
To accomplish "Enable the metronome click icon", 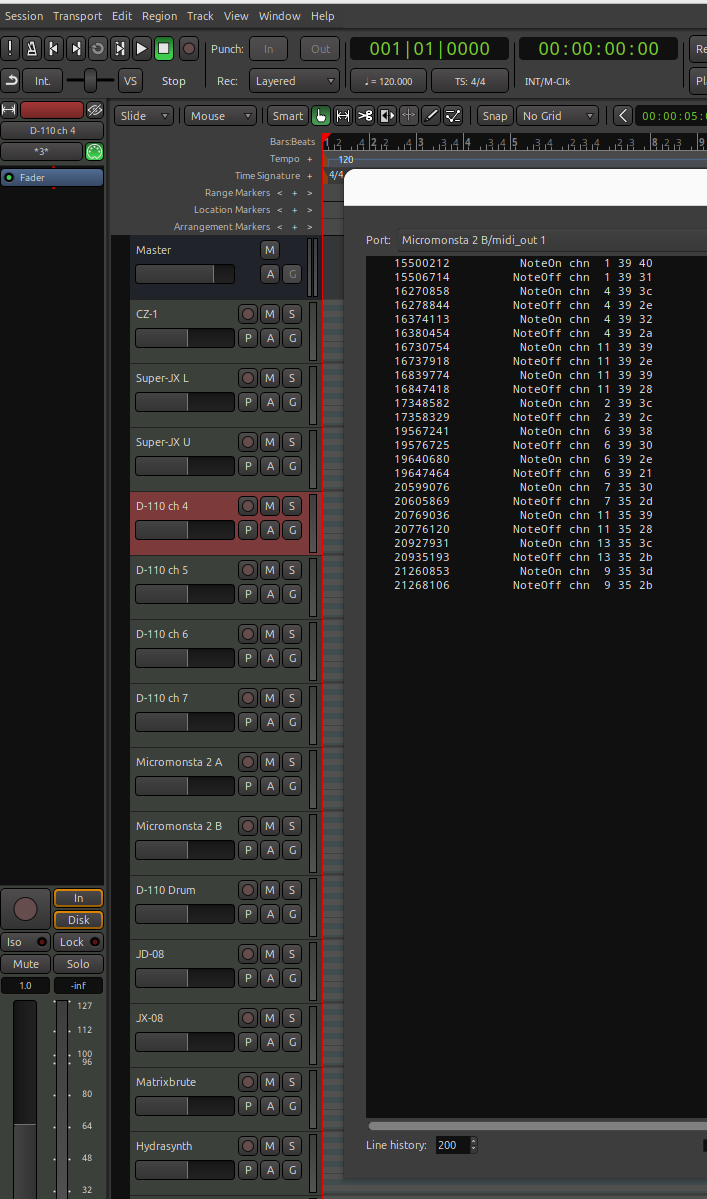I will pos(32,48).
